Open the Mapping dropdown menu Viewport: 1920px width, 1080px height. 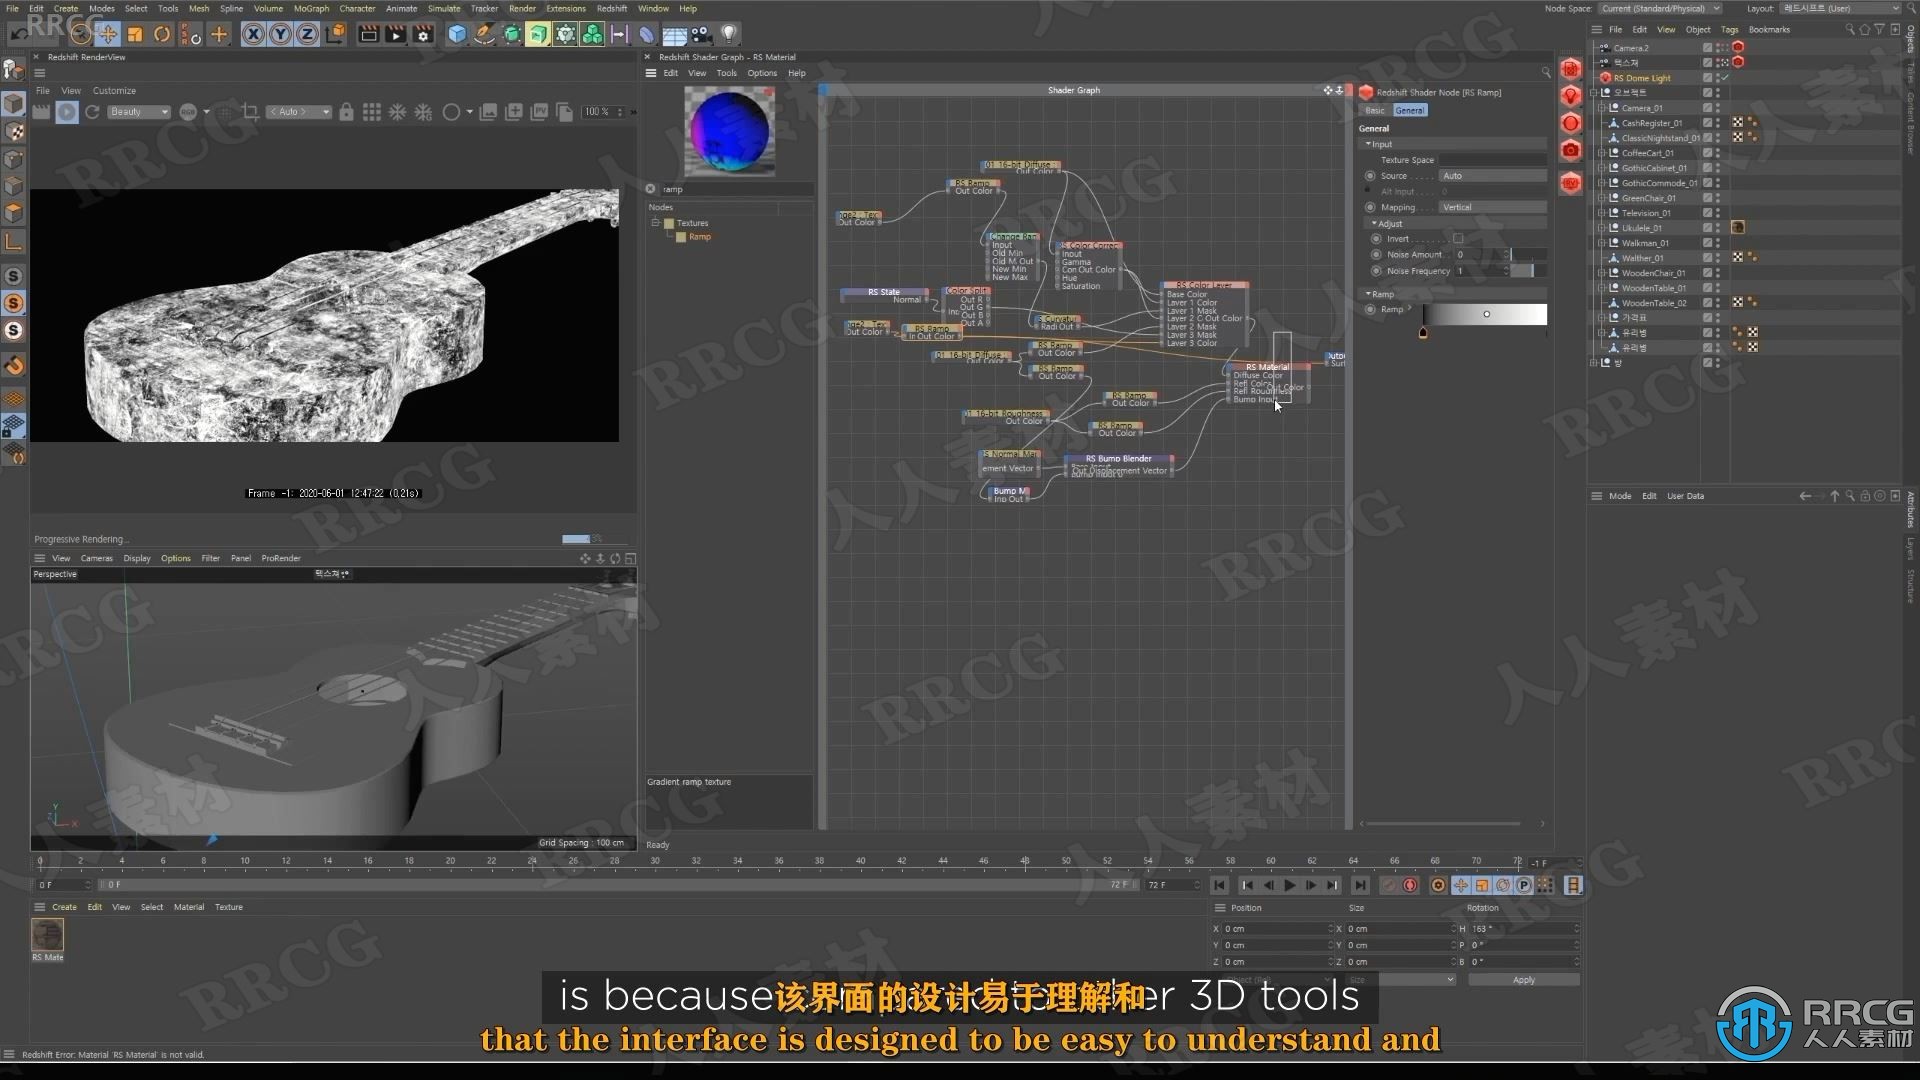click(x=1491, y=207)
